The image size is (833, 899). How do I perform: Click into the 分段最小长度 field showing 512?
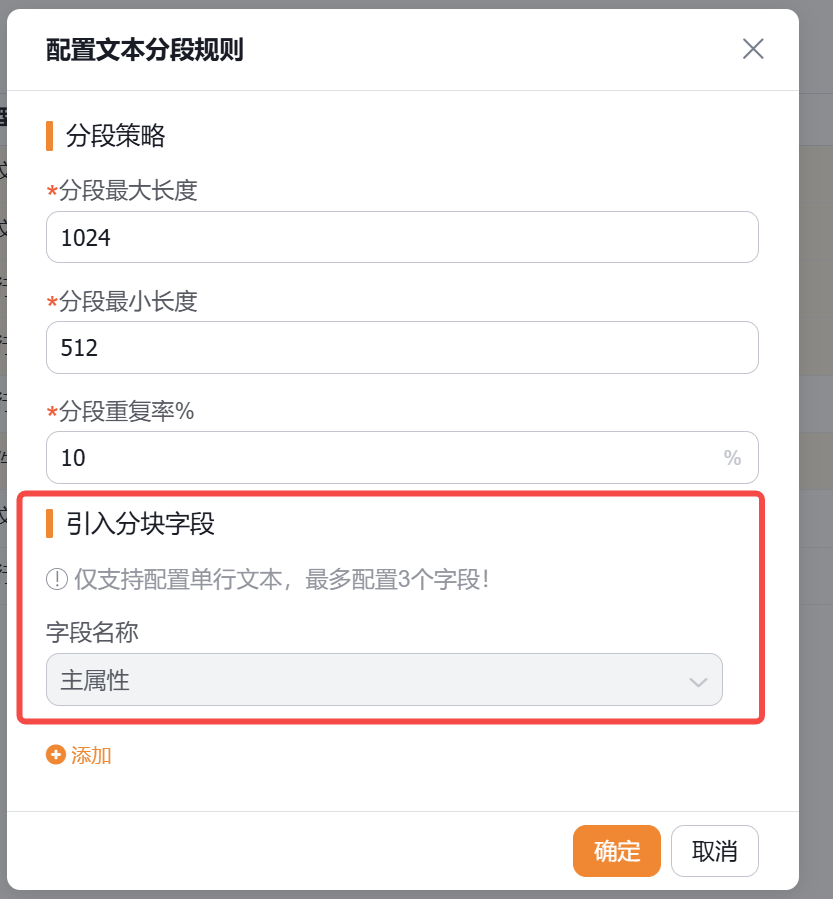click(402, 347)
